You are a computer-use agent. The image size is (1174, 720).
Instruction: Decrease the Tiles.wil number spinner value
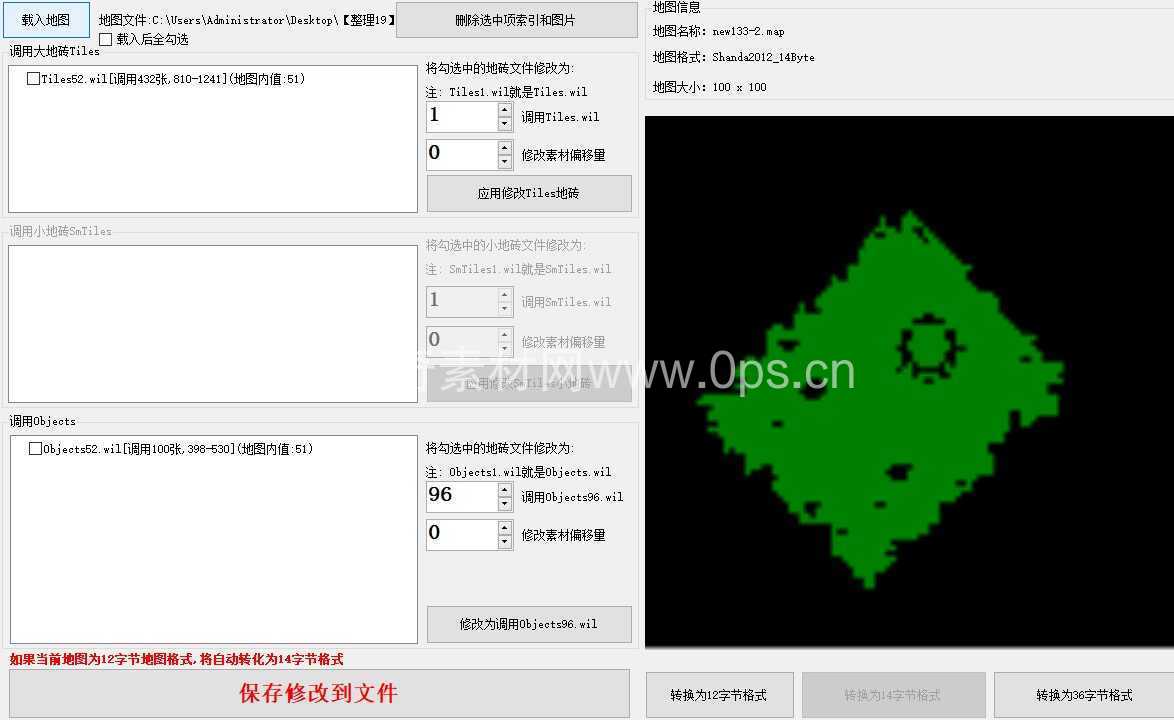tap(505, 123)
